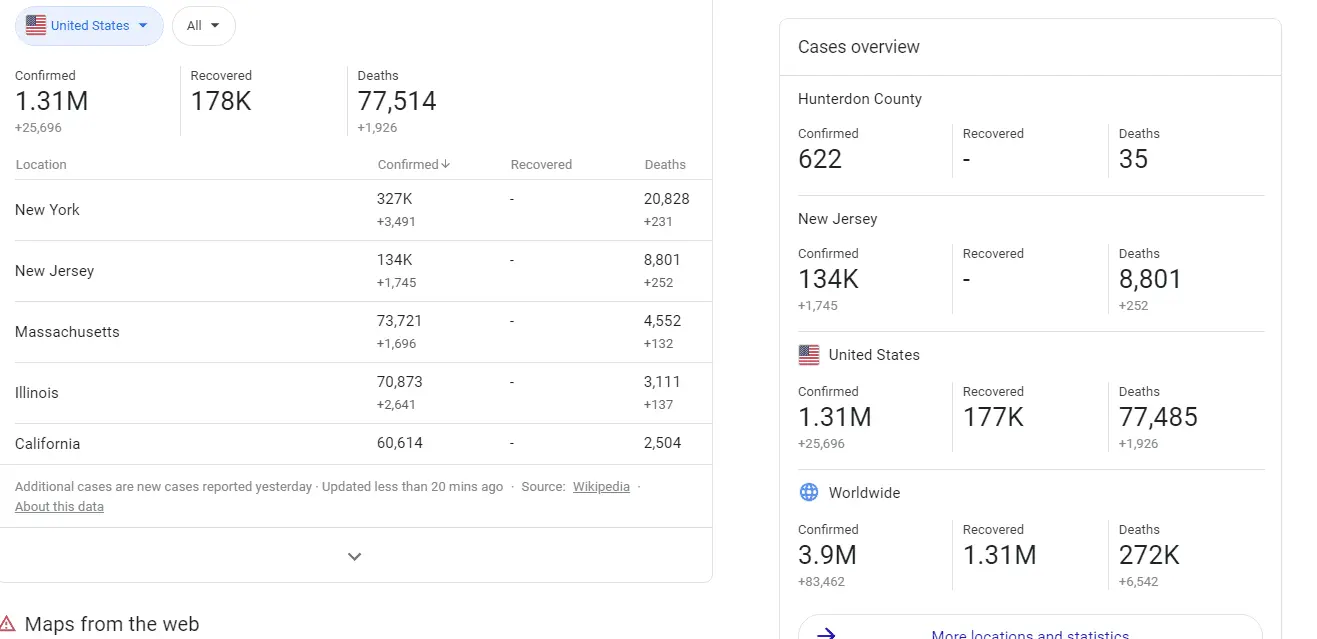Sort by the Recovered column header

(x=541, y=165)
